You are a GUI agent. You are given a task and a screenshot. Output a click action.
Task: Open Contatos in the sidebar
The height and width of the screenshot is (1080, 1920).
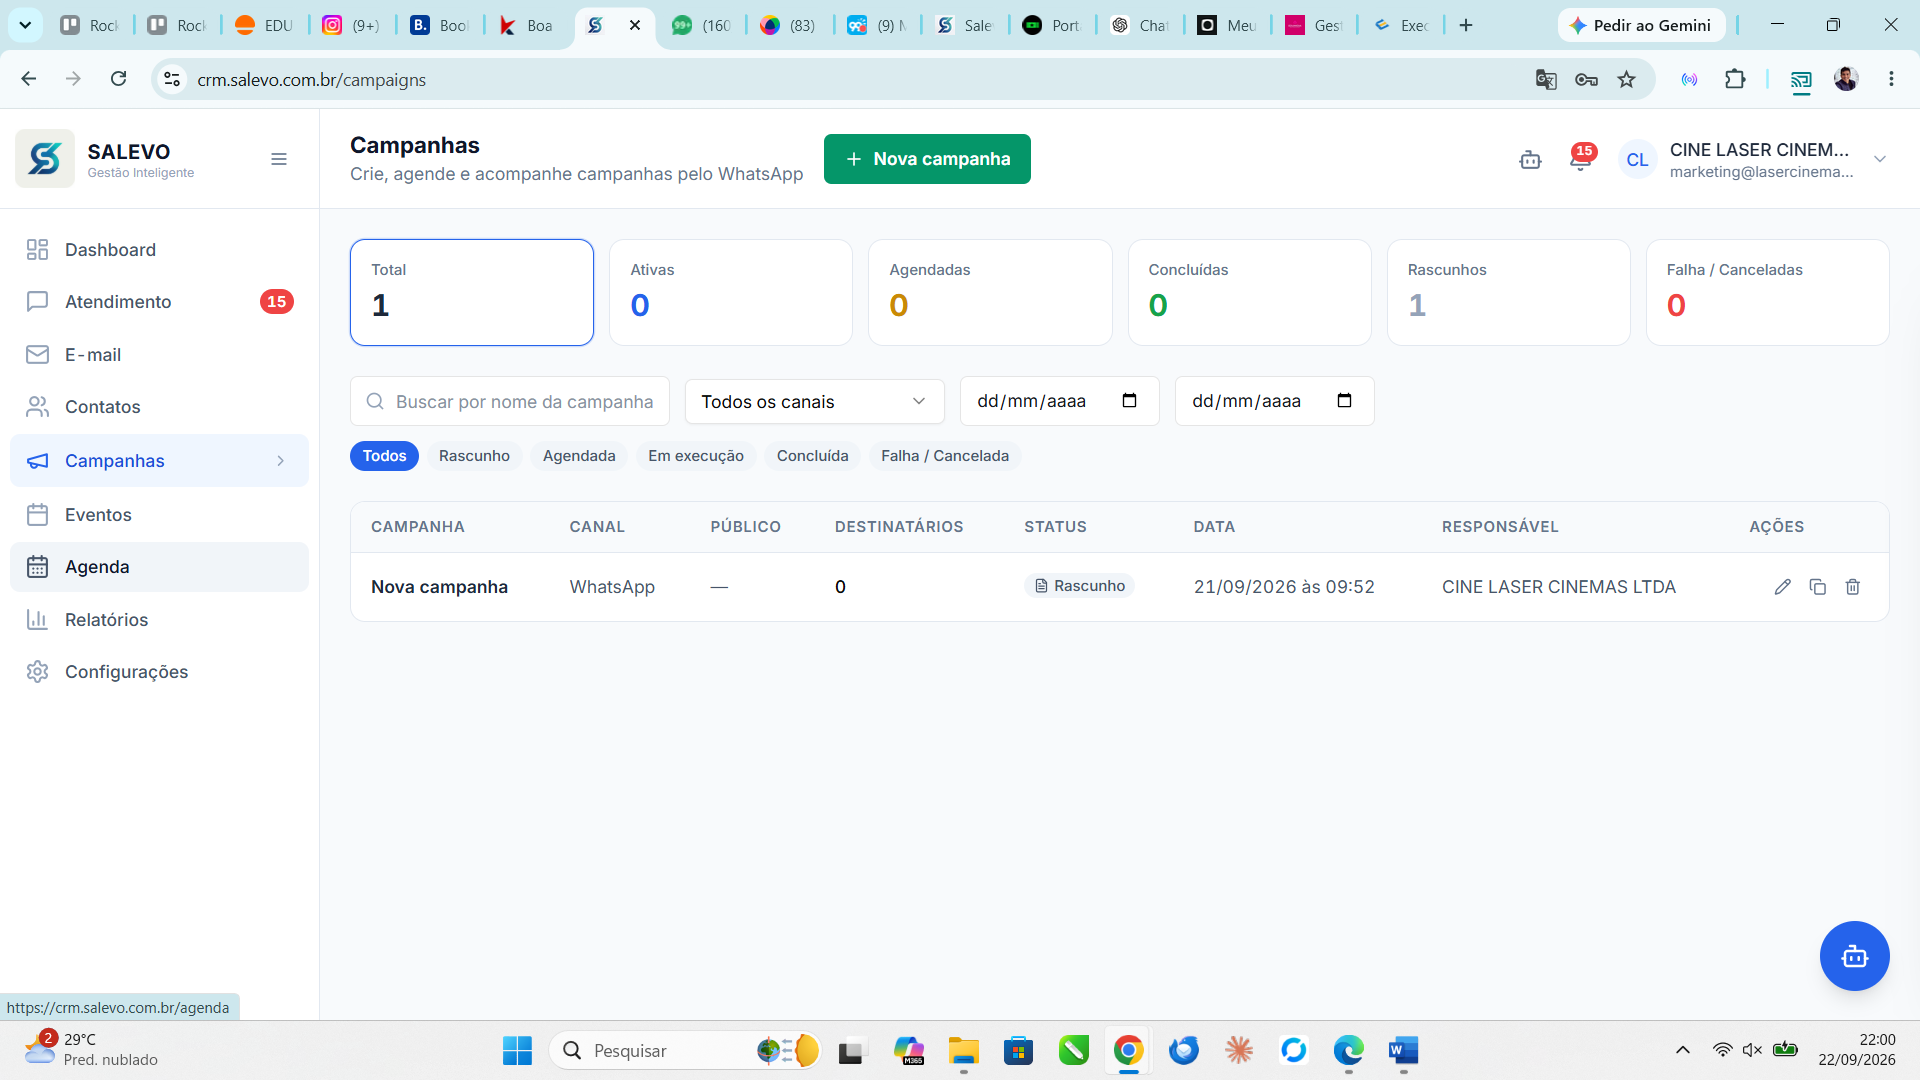point(159,407)
